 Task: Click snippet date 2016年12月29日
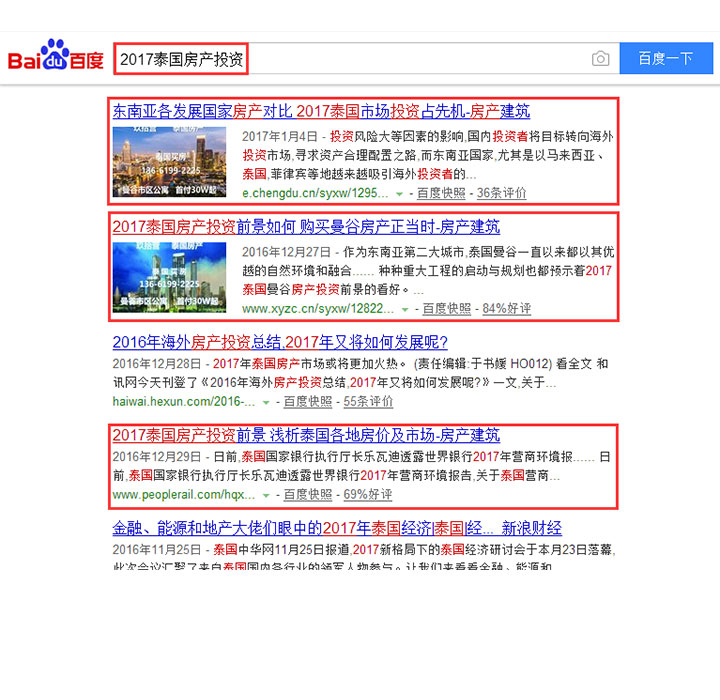tap(157, 457)
